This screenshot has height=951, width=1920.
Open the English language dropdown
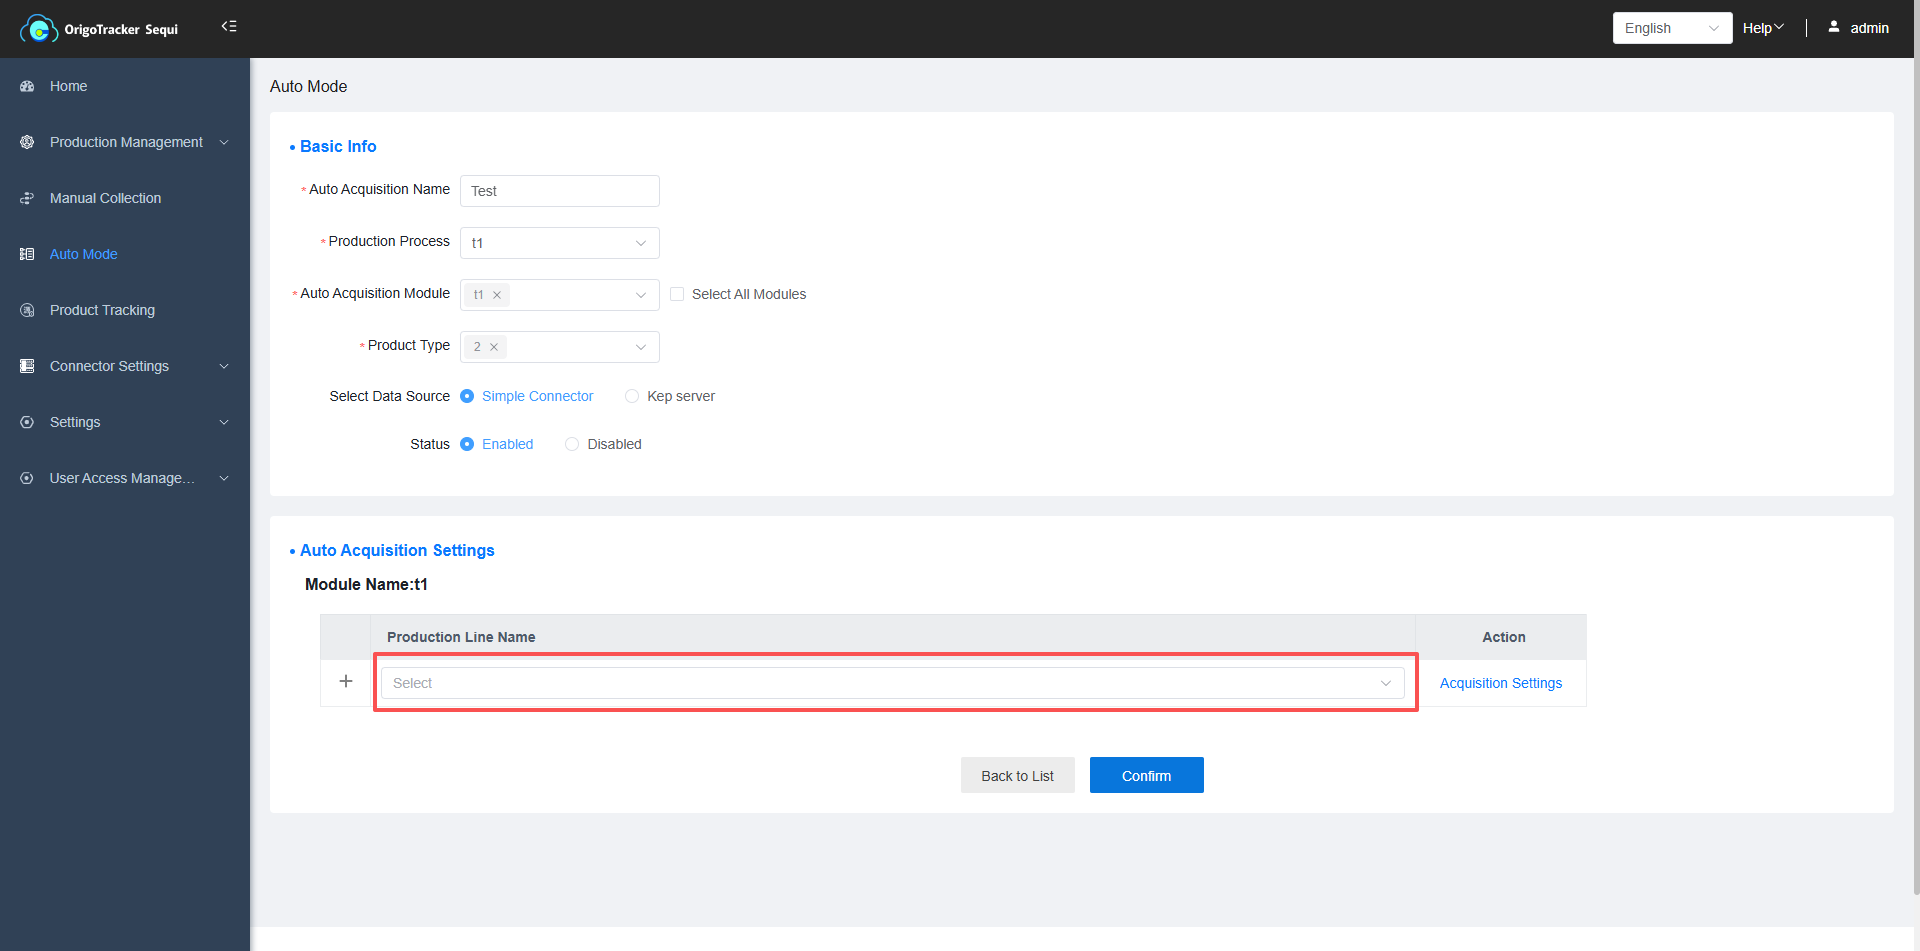[x=1671, y=28]
